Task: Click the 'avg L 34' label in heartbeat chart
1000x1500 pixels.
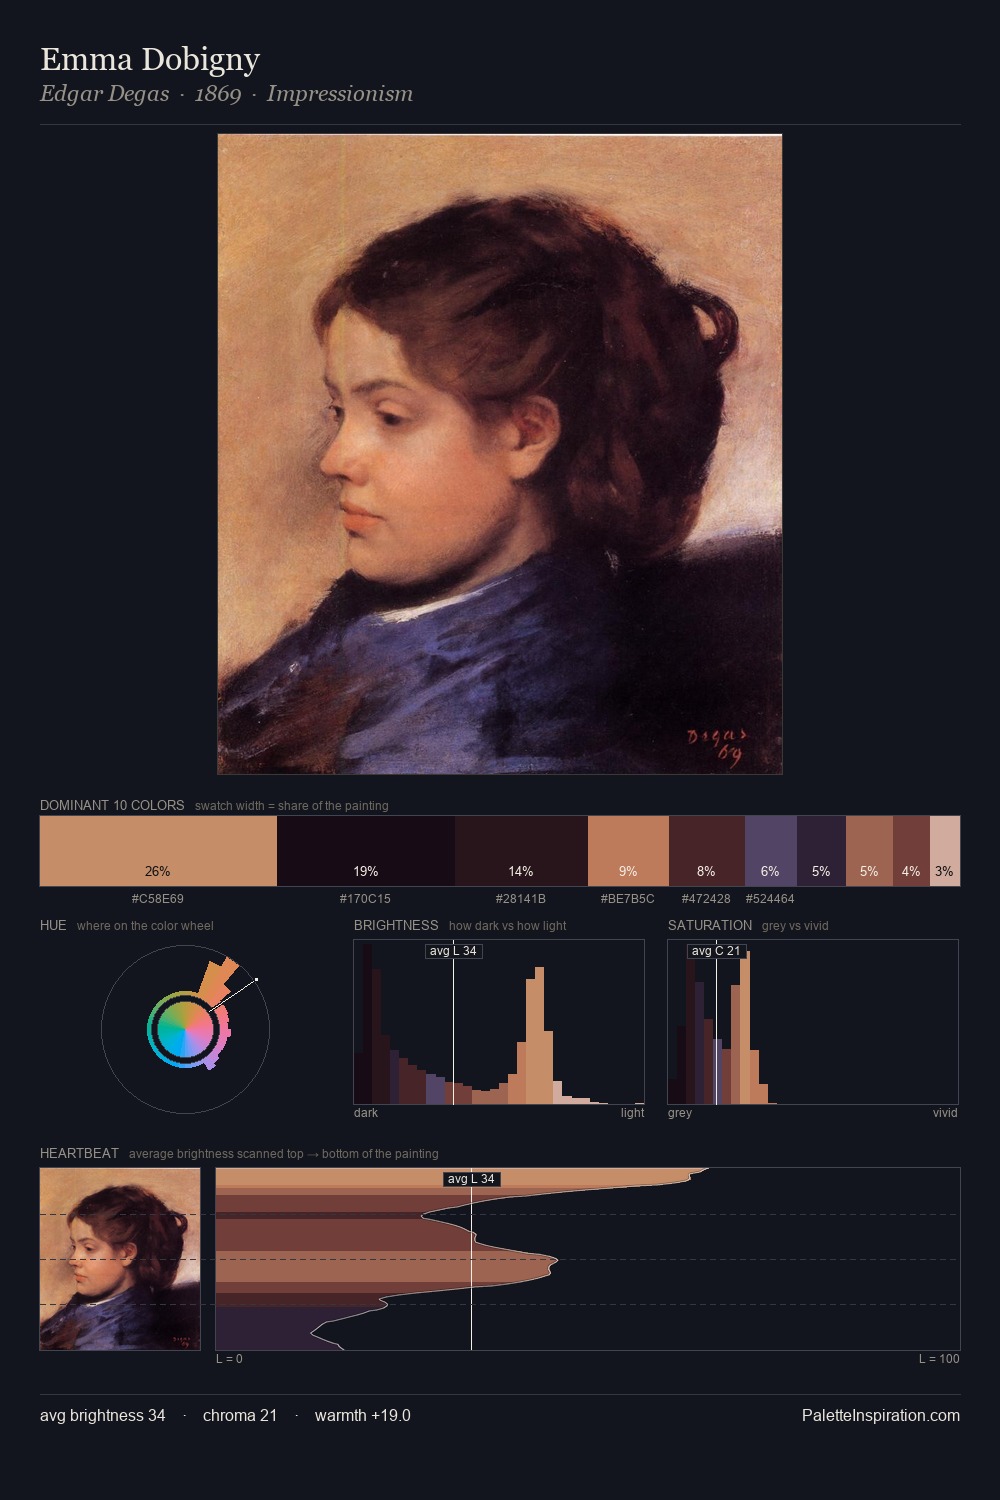Action: coord(471,1179)
